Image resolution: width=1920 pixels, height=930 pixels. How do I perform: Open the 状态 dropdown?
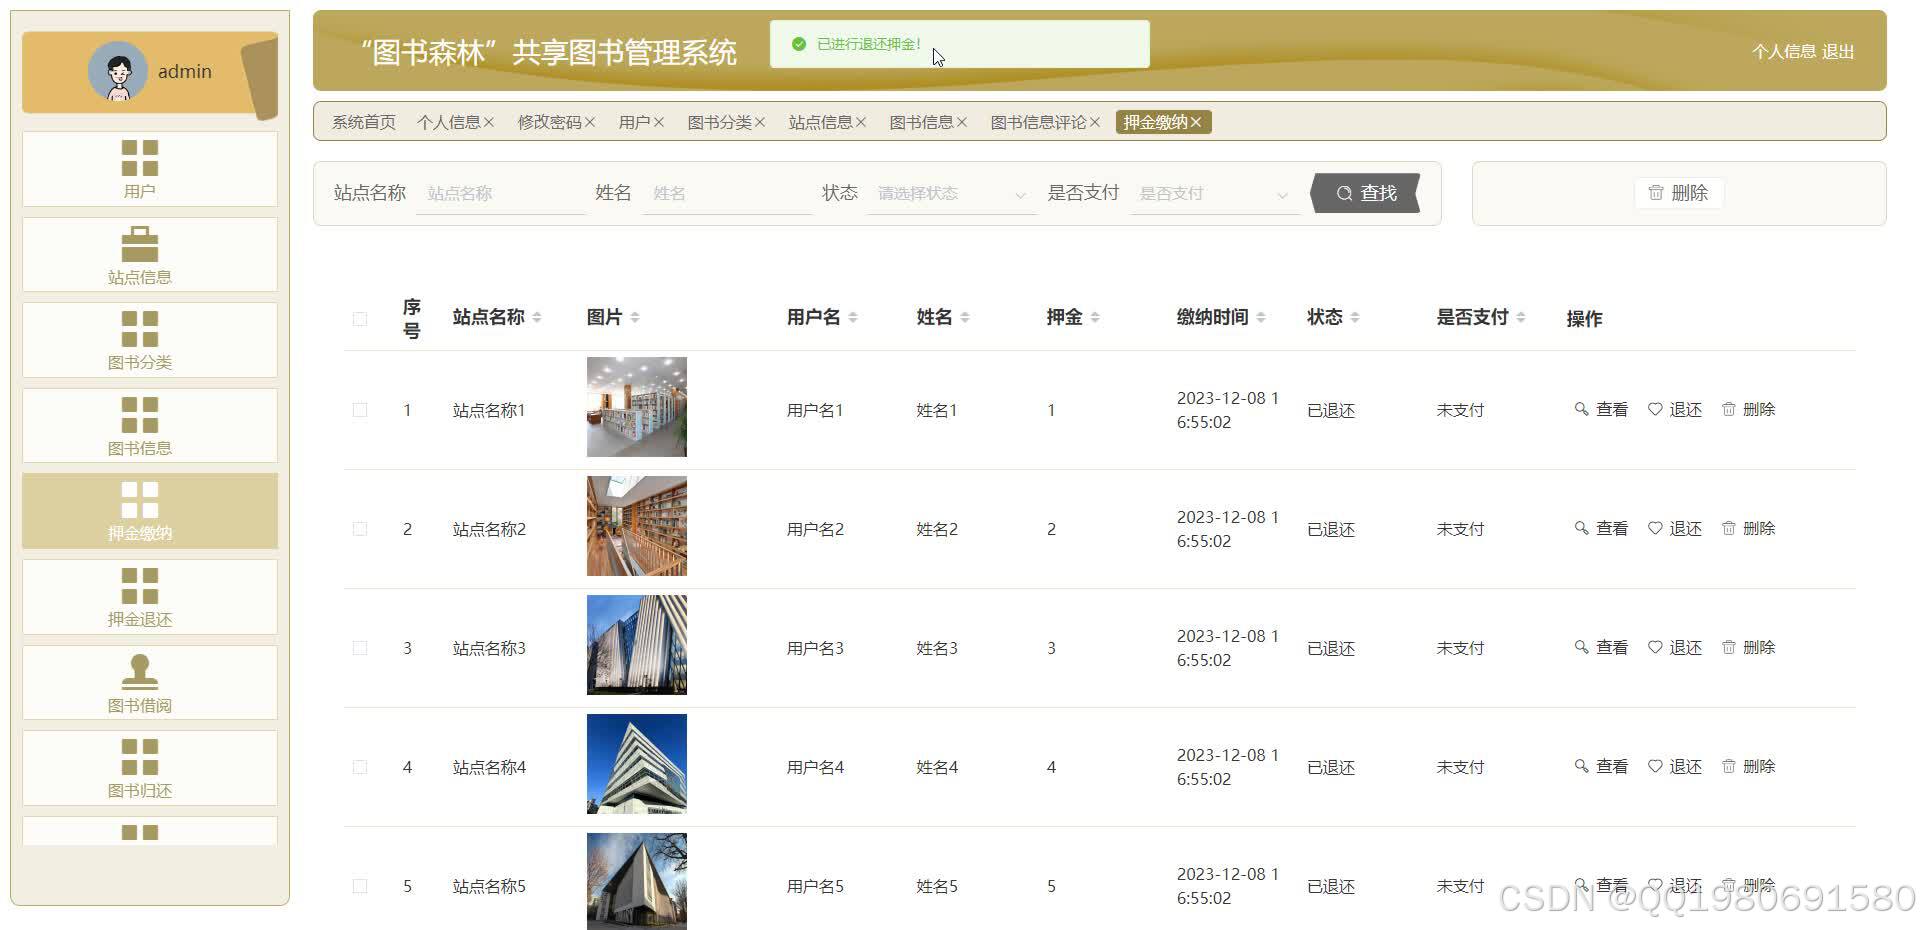coord(950,193)
